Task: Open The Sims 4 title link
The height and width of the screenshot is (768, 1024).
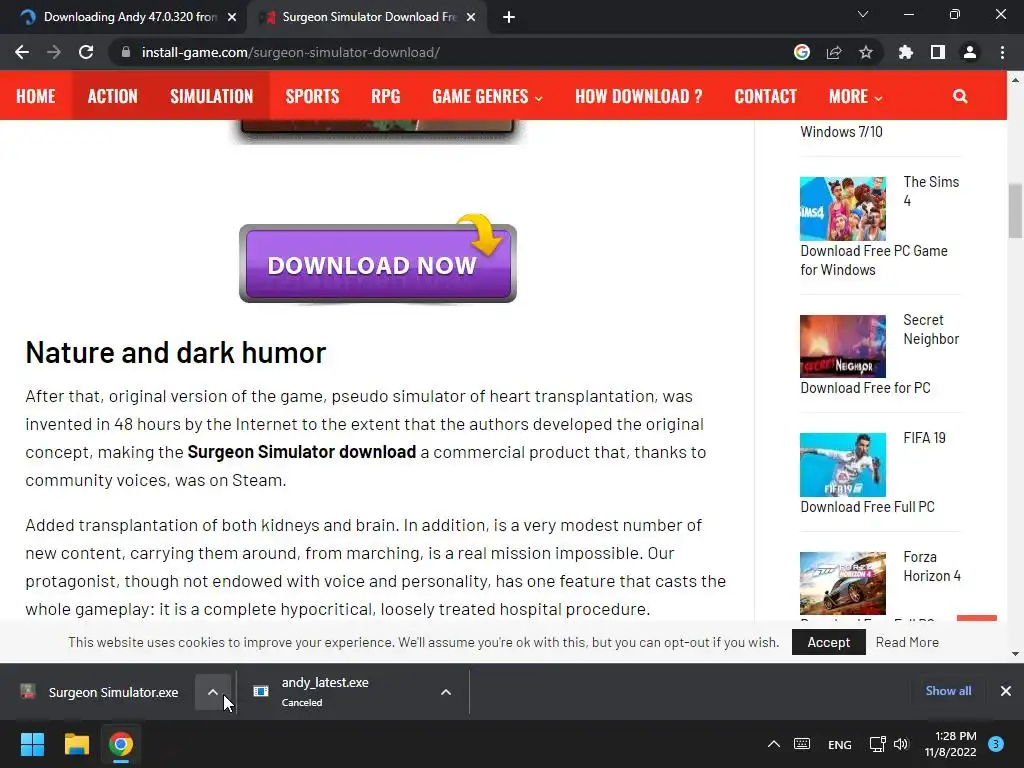Action: tap(931, 191)
